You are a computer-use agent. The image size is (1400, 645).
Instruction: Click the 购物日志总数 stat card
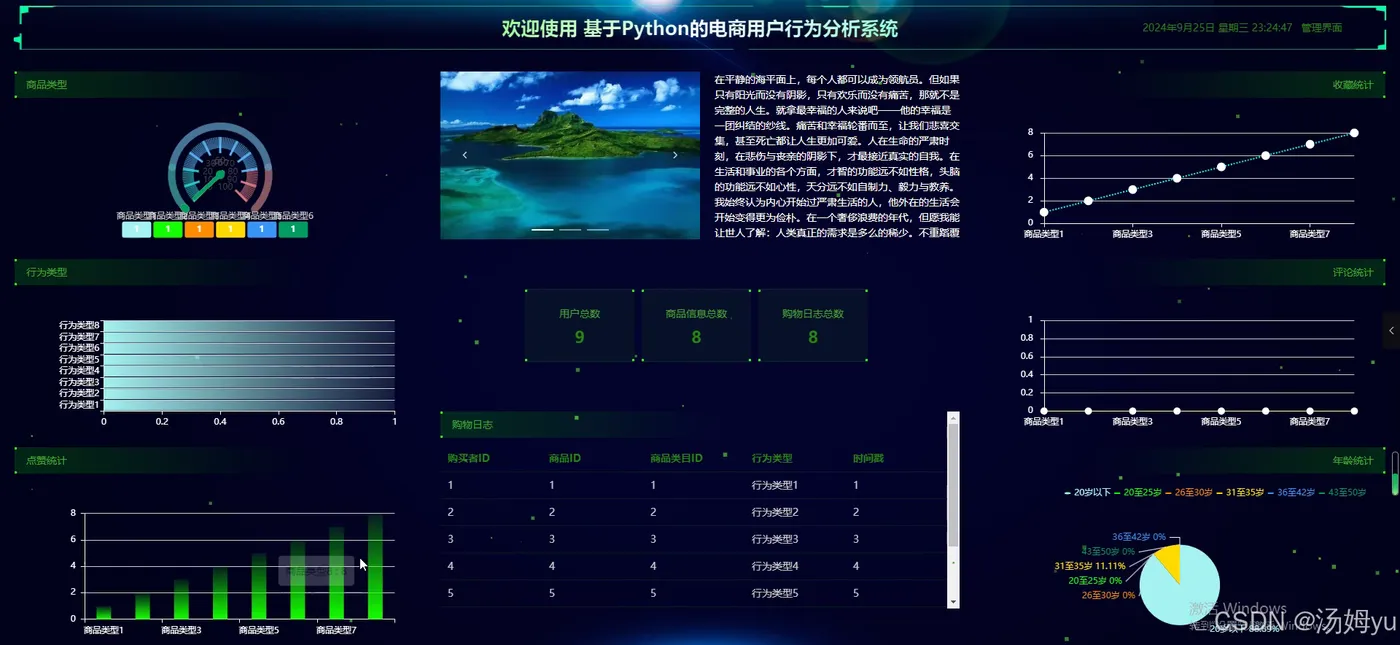click(x=813, y=325)
